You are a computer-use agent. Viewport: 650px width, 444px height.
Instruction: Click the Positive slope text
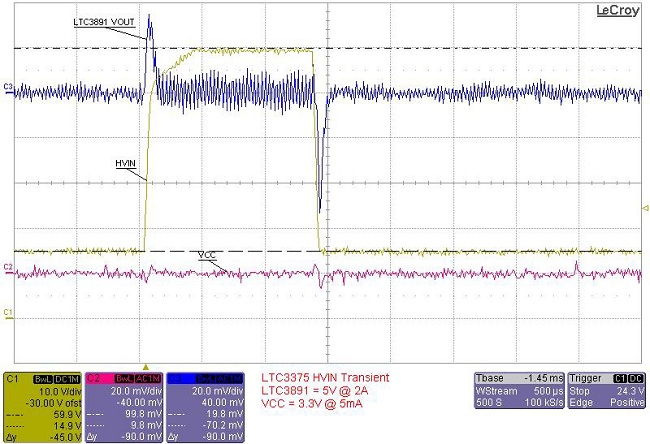(627, 402)
